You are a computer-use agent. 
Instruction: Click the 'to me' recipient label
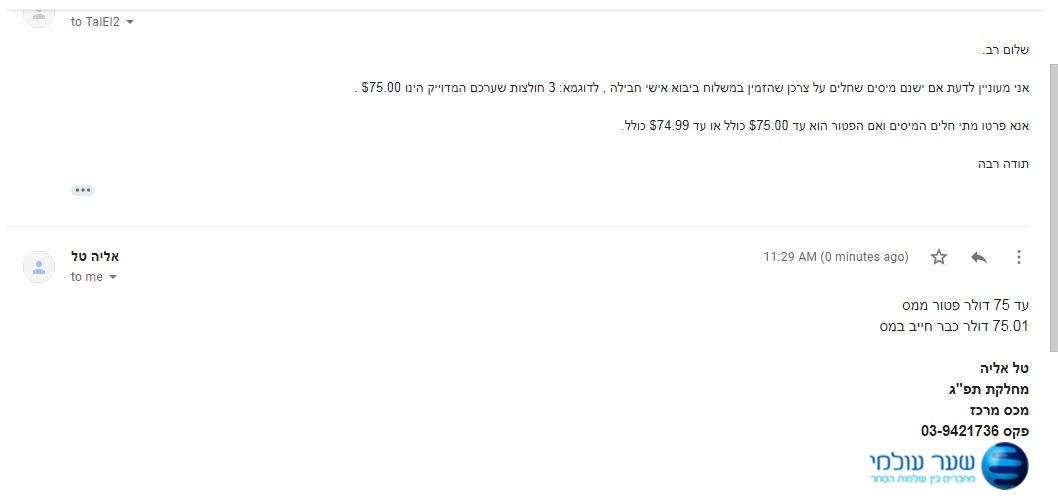(86, 277)
